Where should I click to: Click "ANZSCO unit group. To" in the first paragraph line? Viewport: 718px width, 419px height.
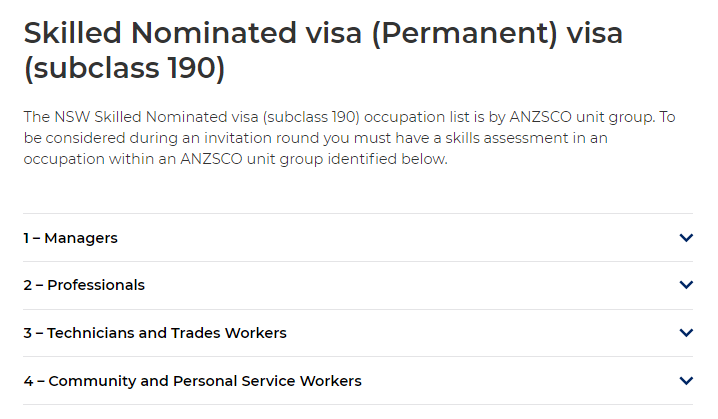pyautogui.click(x=593, y=117)
